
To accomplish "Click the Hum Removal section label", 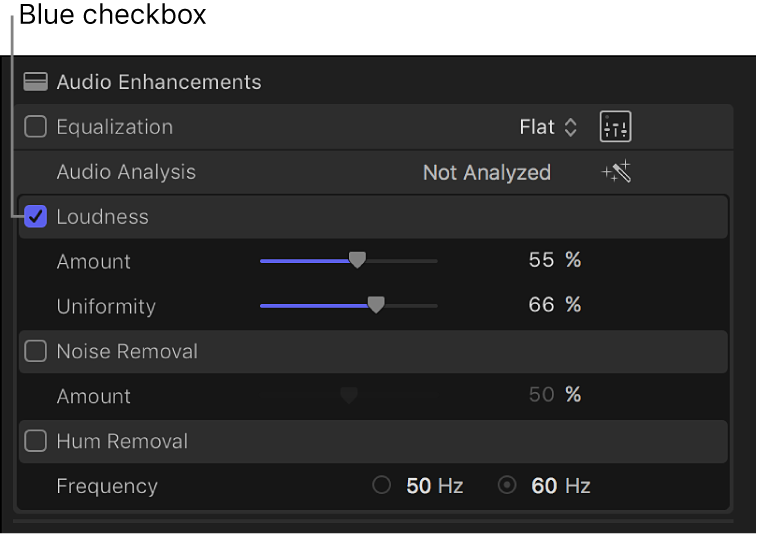I will [x=122, y=441].
